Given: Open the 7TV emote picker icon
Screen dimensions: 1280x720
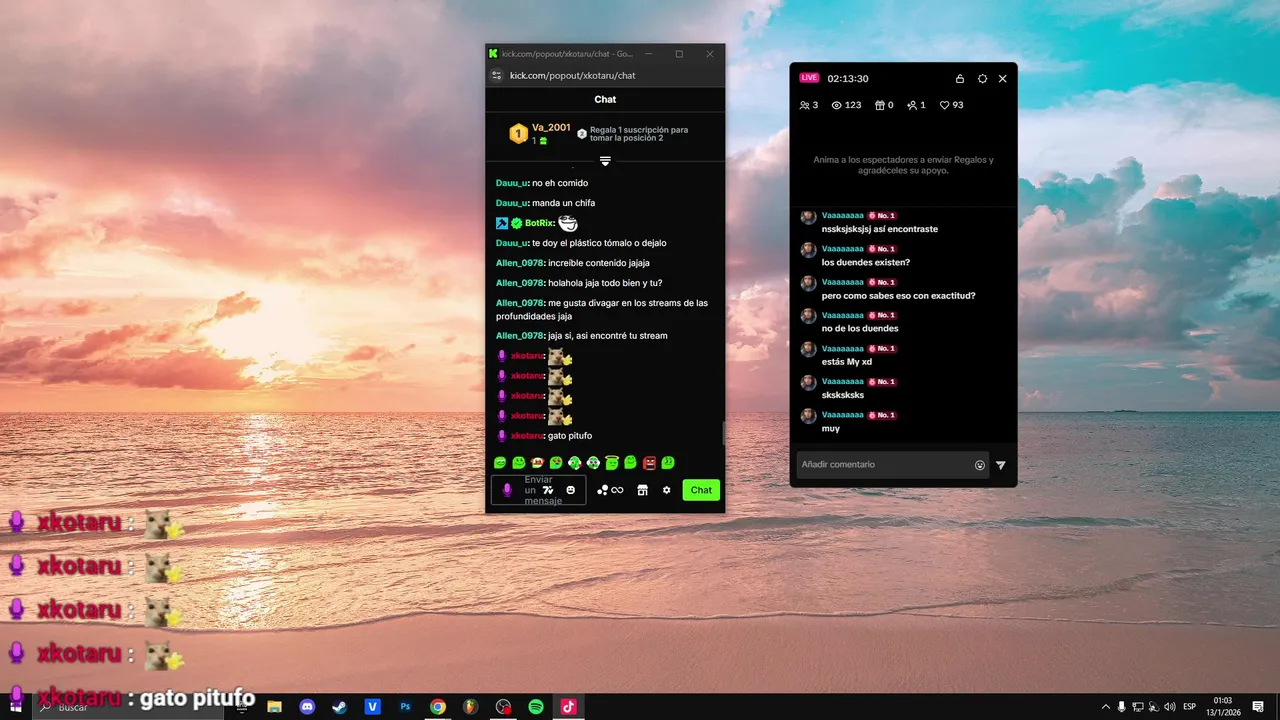Looking at the screenshot, I should (x=548, y=490).
